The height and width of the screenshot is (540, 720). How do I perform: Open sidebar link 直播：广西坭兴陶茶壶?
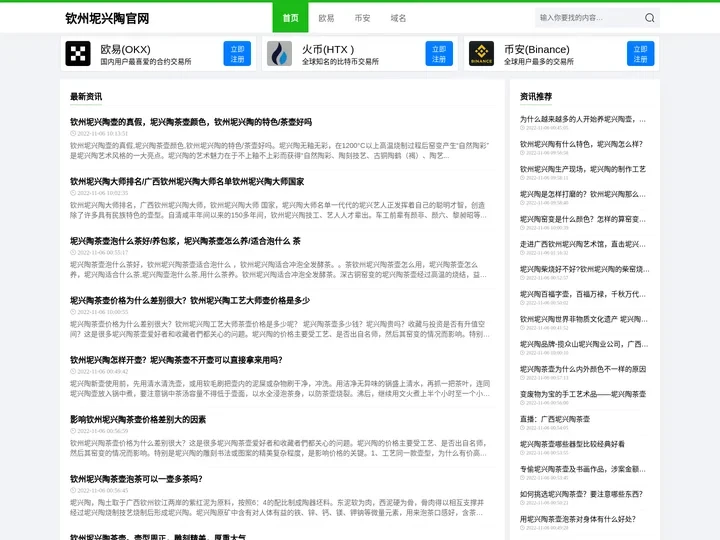pos(555,419)
